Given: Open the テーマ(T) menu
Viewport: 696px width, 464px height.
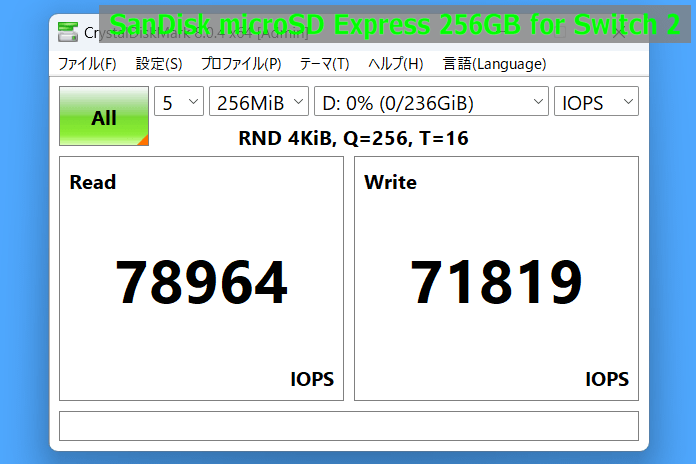Looking at the screenshot, I should tap(324, 64).
